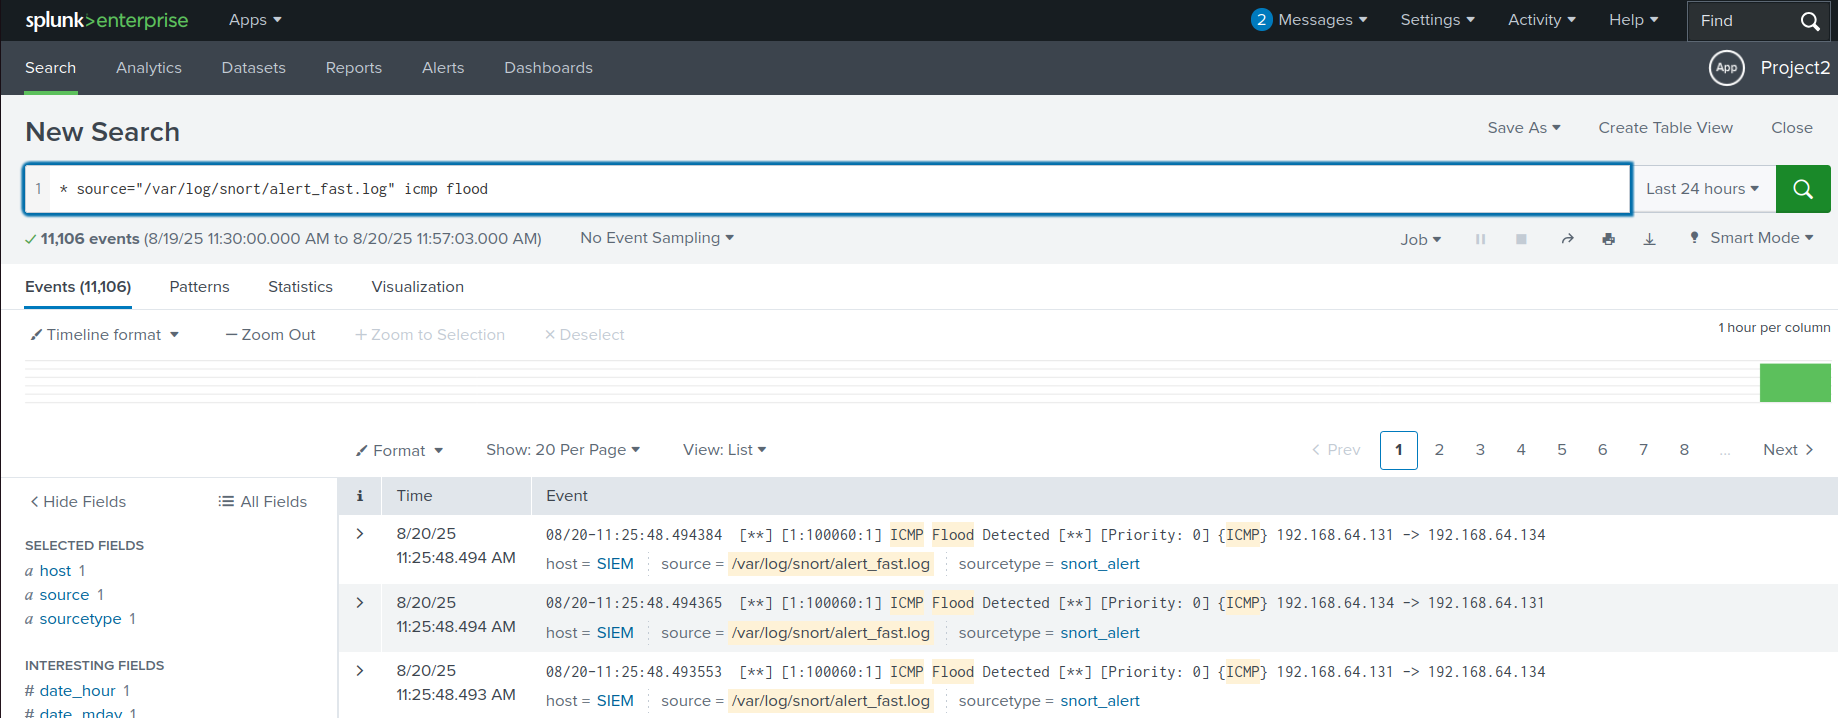Click Zoom Out on timeline
The image size is (1838, 718).
tap(270, 335)
